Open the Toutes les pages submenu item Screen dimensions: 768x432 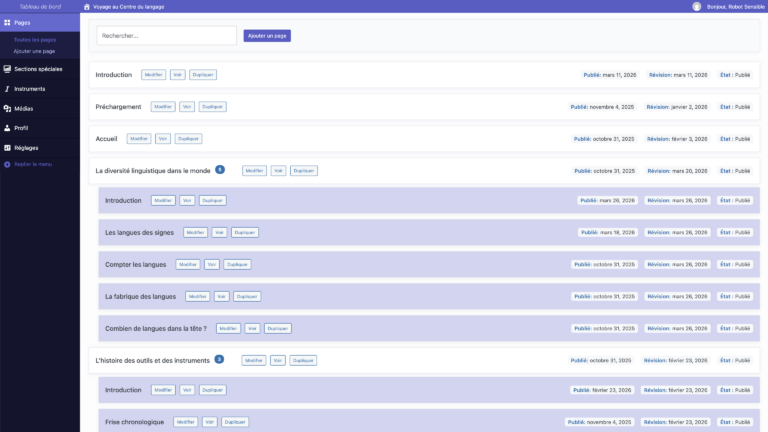(35, 39)
